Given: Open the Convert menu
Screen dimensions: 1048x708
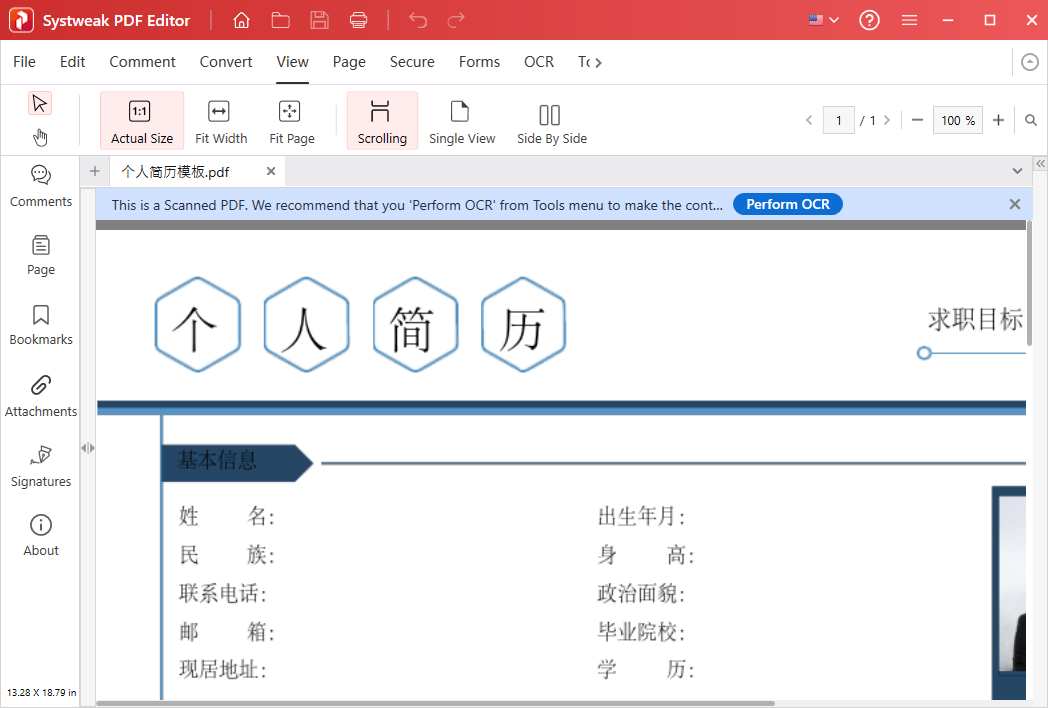Looking at the screenshot, I should 225,62.
